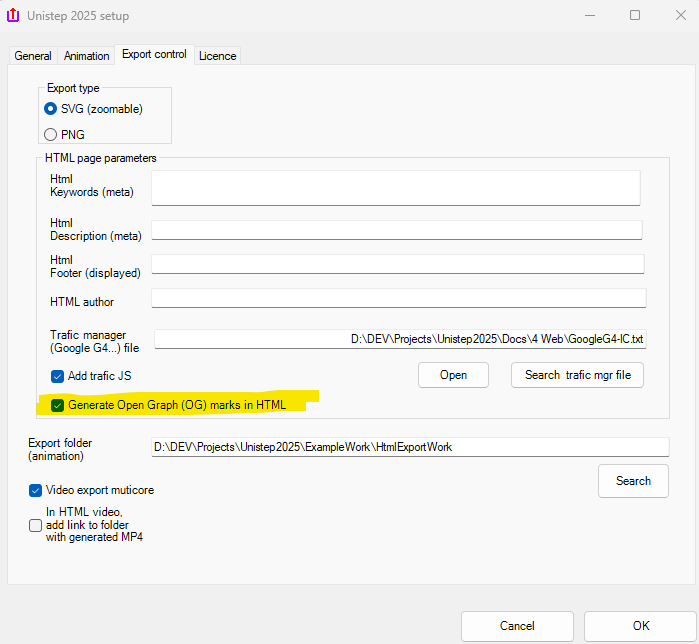699x644 pixels.
Task: Focus the Html Description (meta) field
Action: click(396, 230)
